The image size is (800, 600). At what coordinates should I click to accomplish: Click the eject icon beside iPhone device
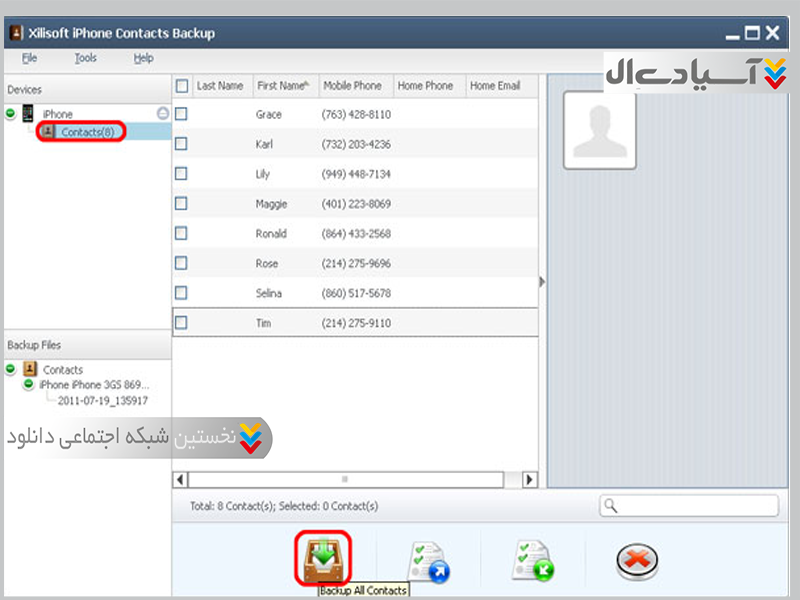coord(163,113)
